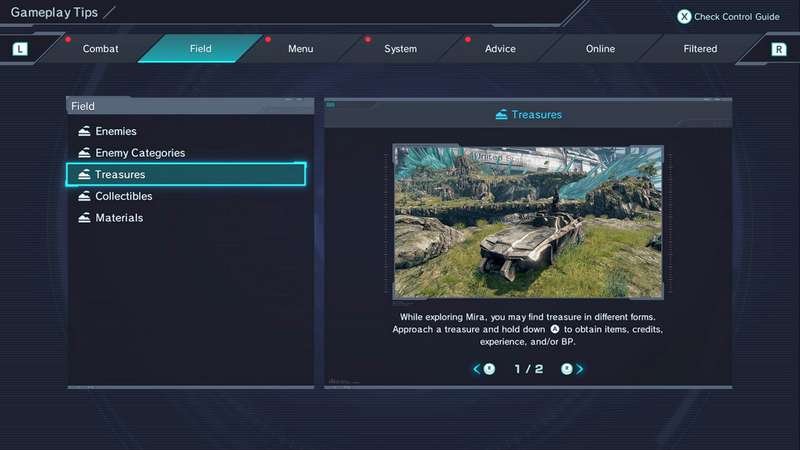This screenshot has height=450, width=800.
Task: Select Enemy Categories in the Field list
Action: tap(140, 153)
